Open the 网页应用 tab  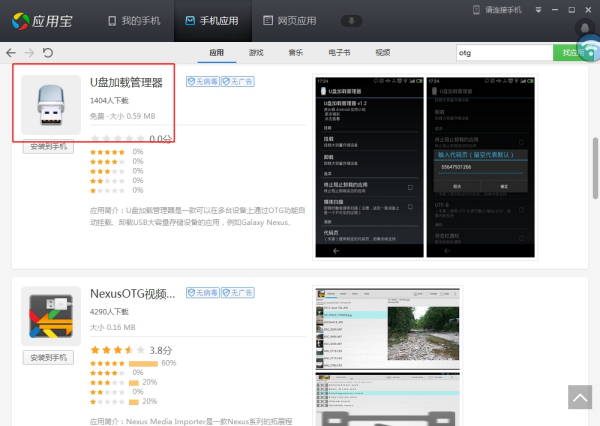(x=290, y=21)
